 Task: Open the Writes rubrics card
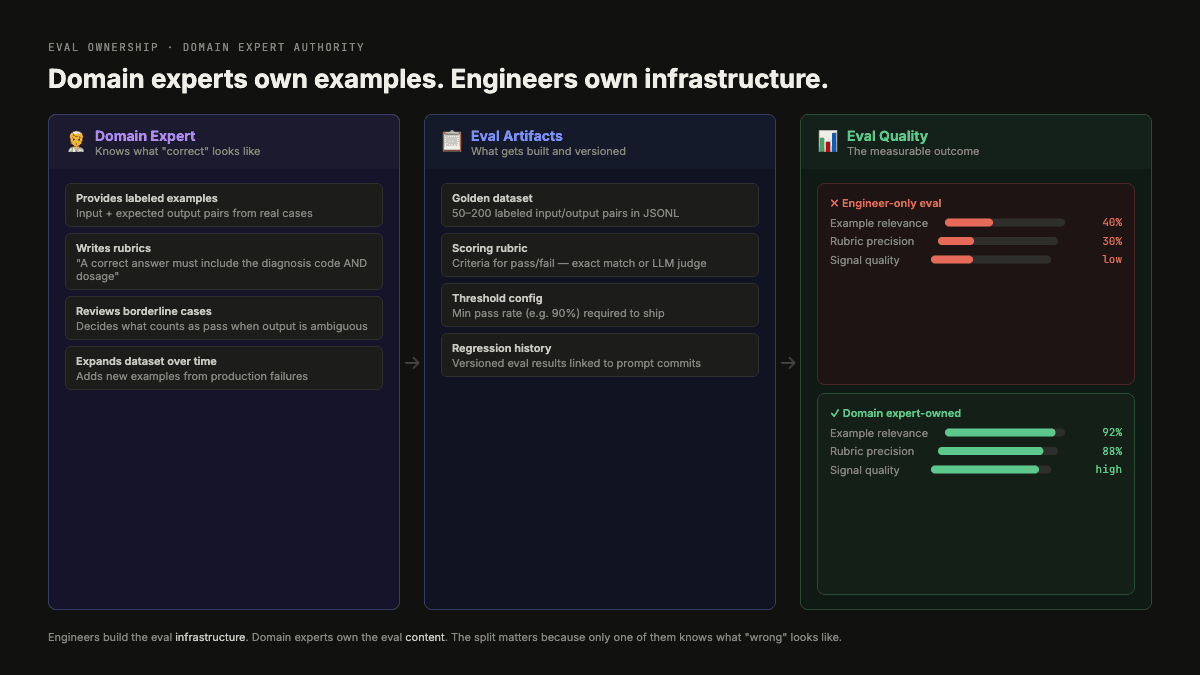[224, 262]
